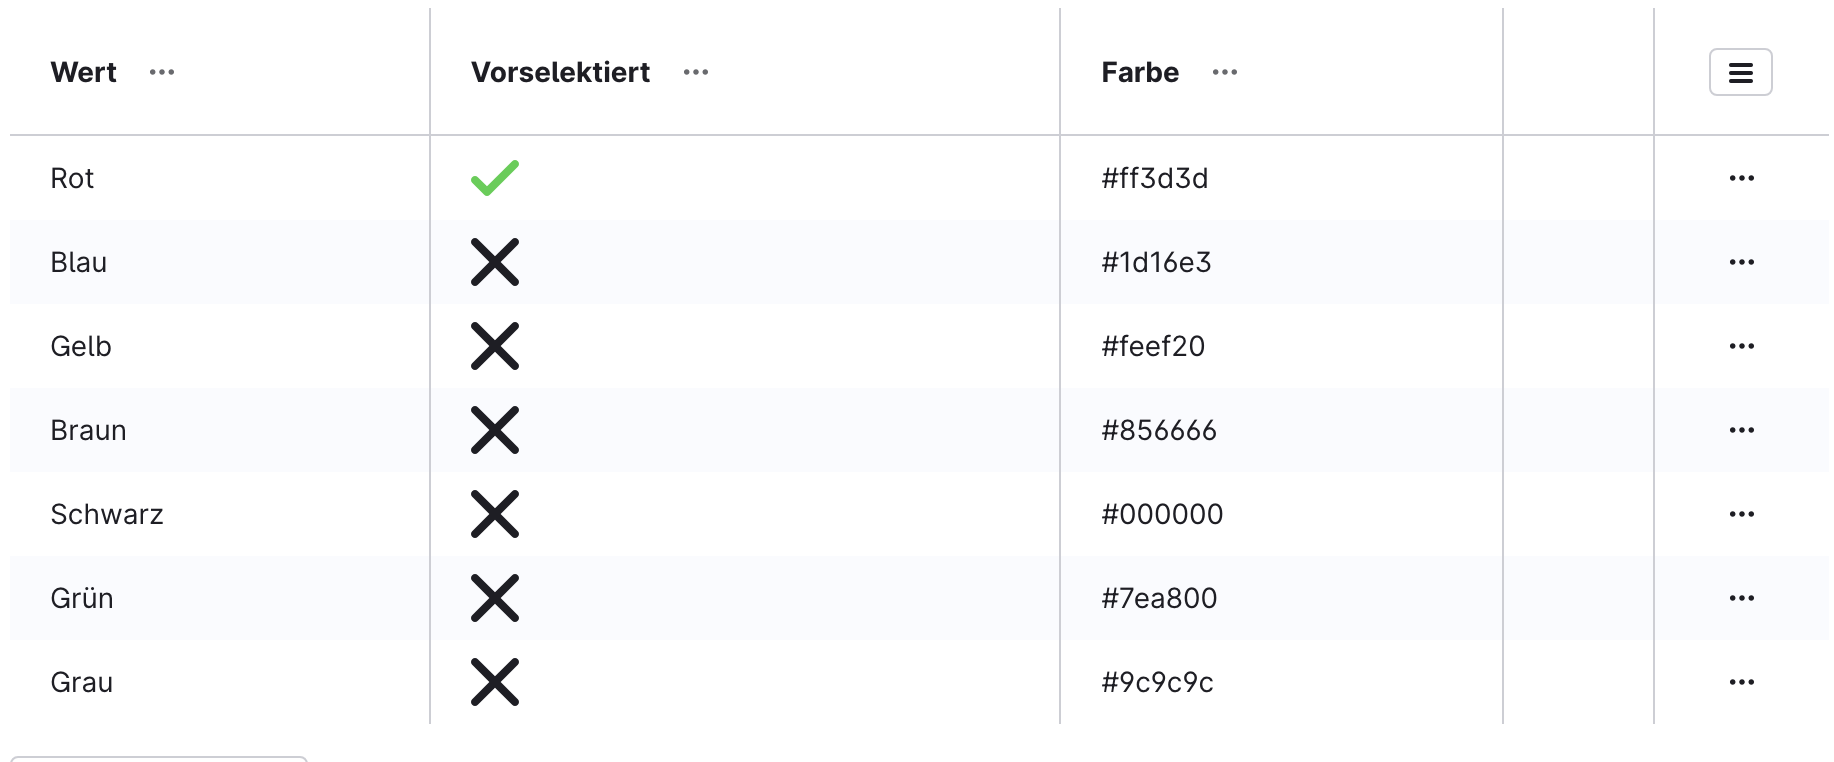Click the #9c9c9c color cell for Grau
This screenshot has height=762, width=1834.
point(1157,682)
